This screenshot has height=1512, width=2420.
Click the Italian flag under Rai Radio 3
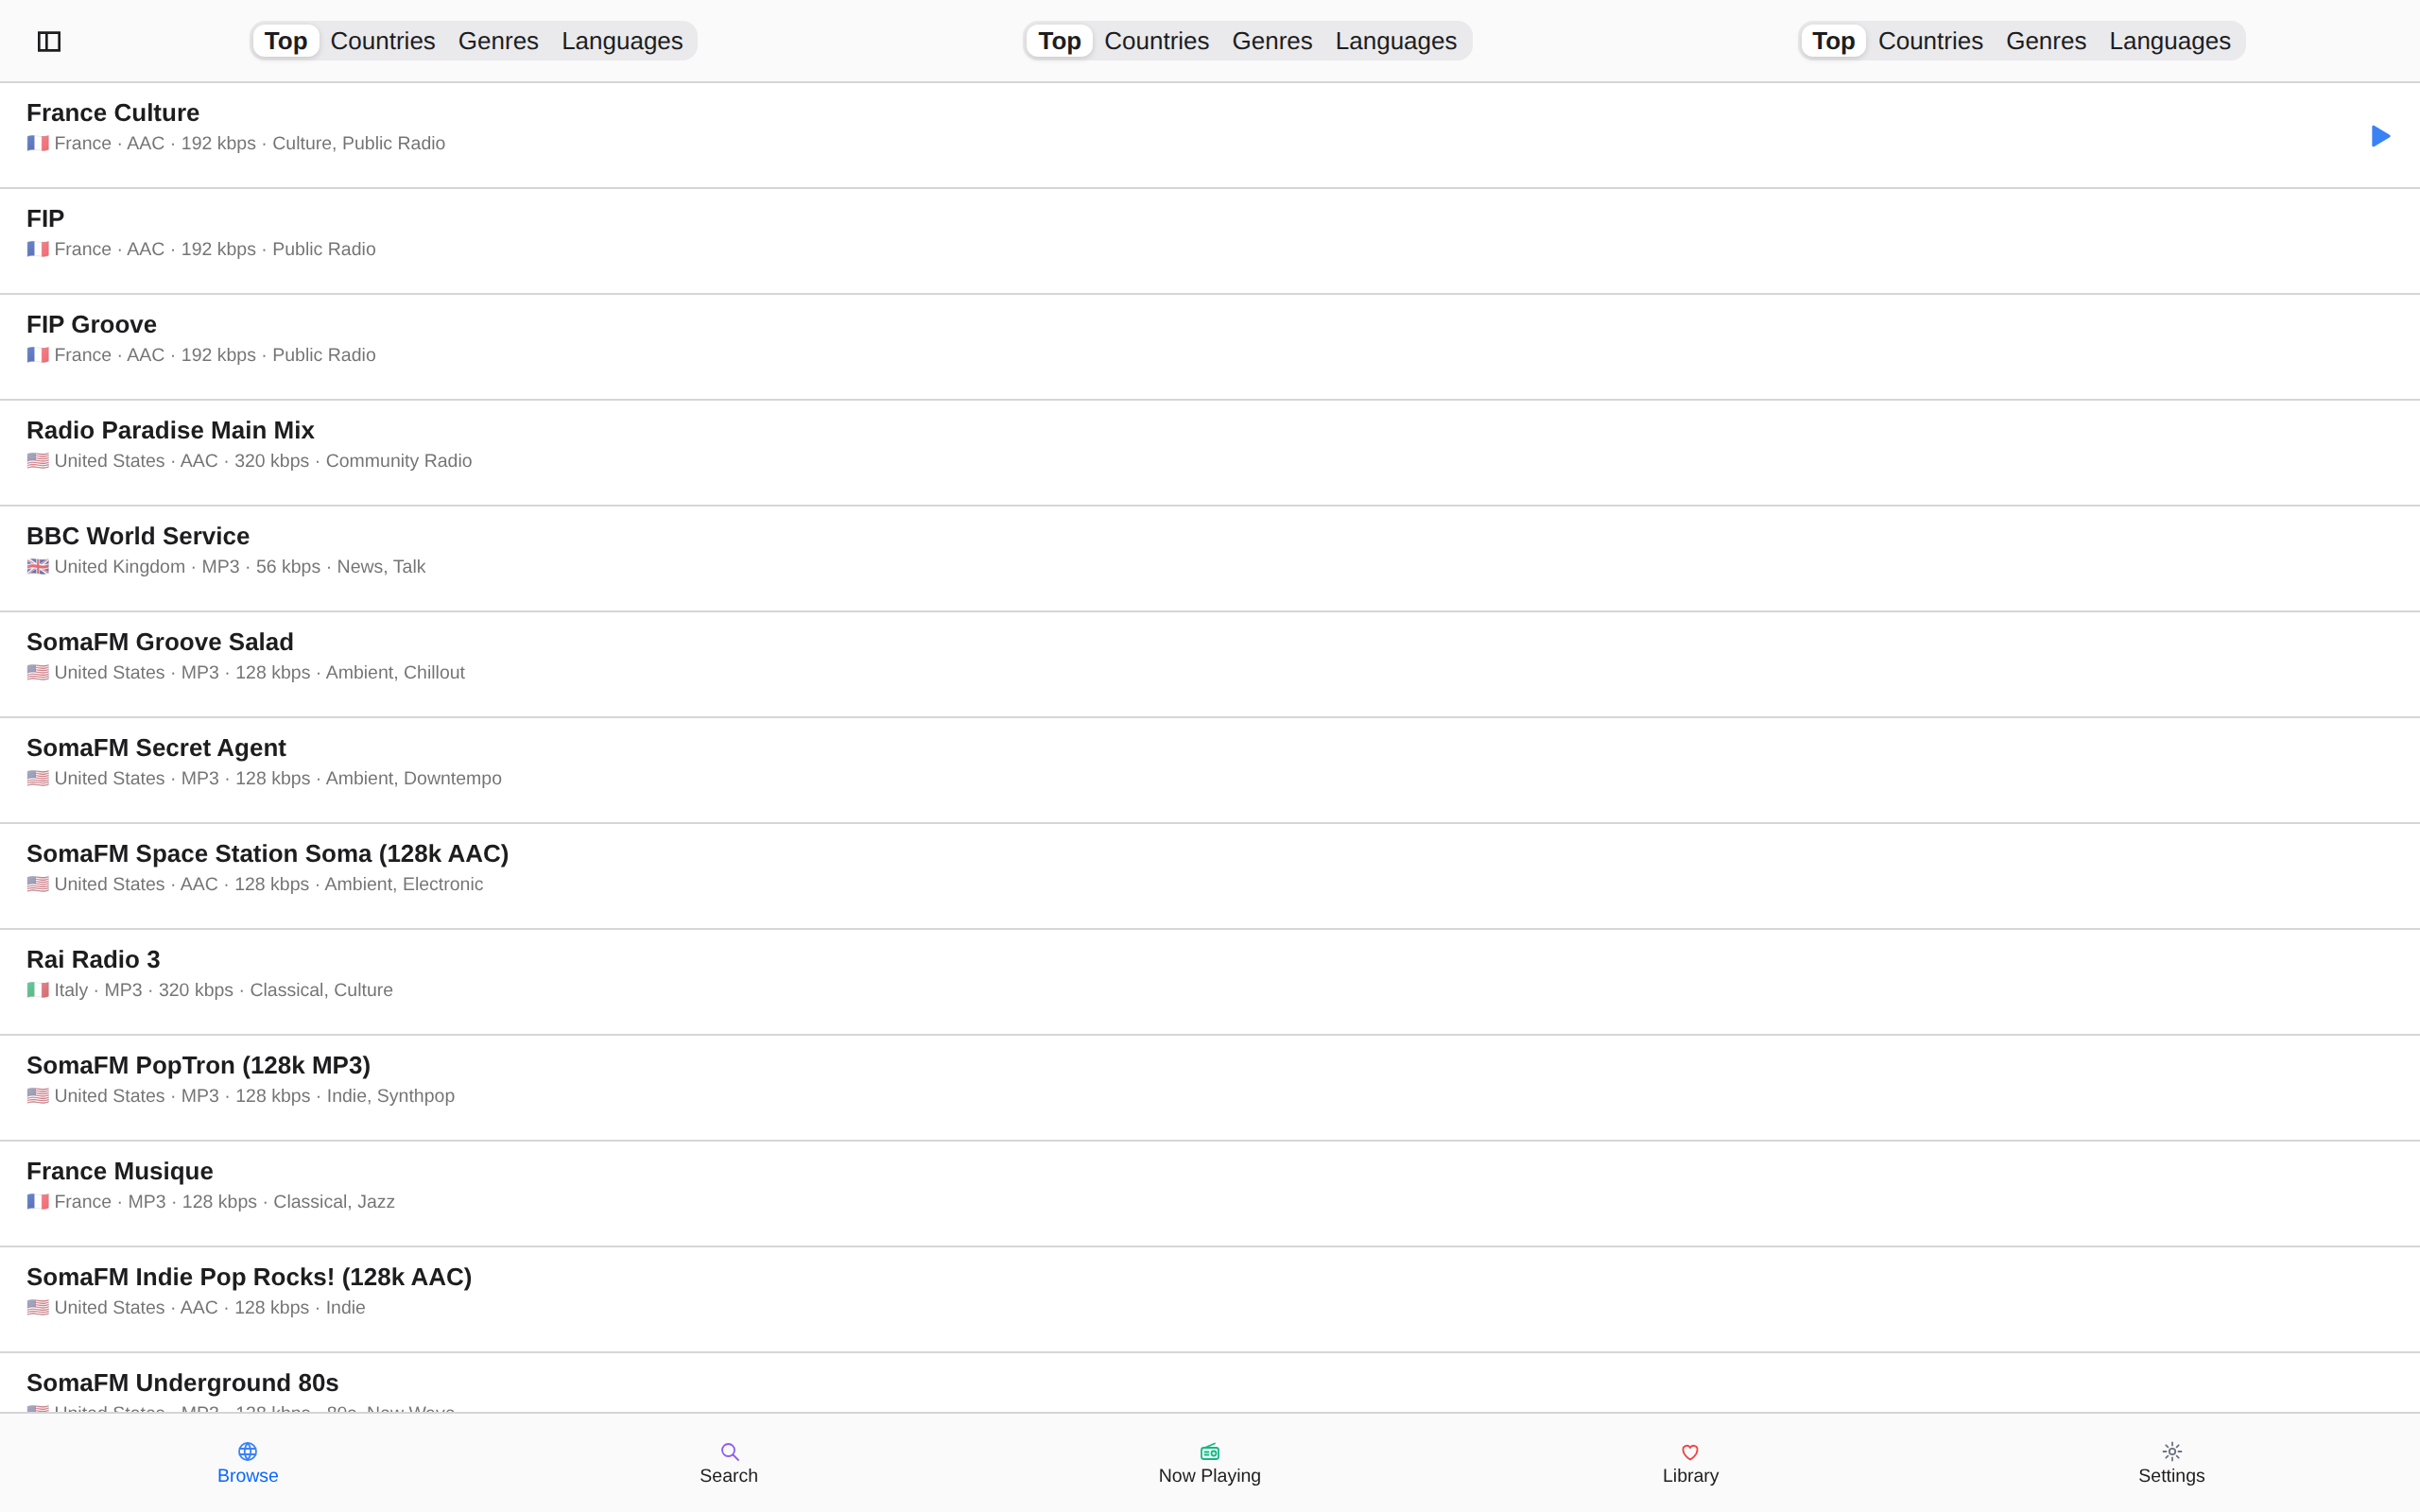pos(38,990)
